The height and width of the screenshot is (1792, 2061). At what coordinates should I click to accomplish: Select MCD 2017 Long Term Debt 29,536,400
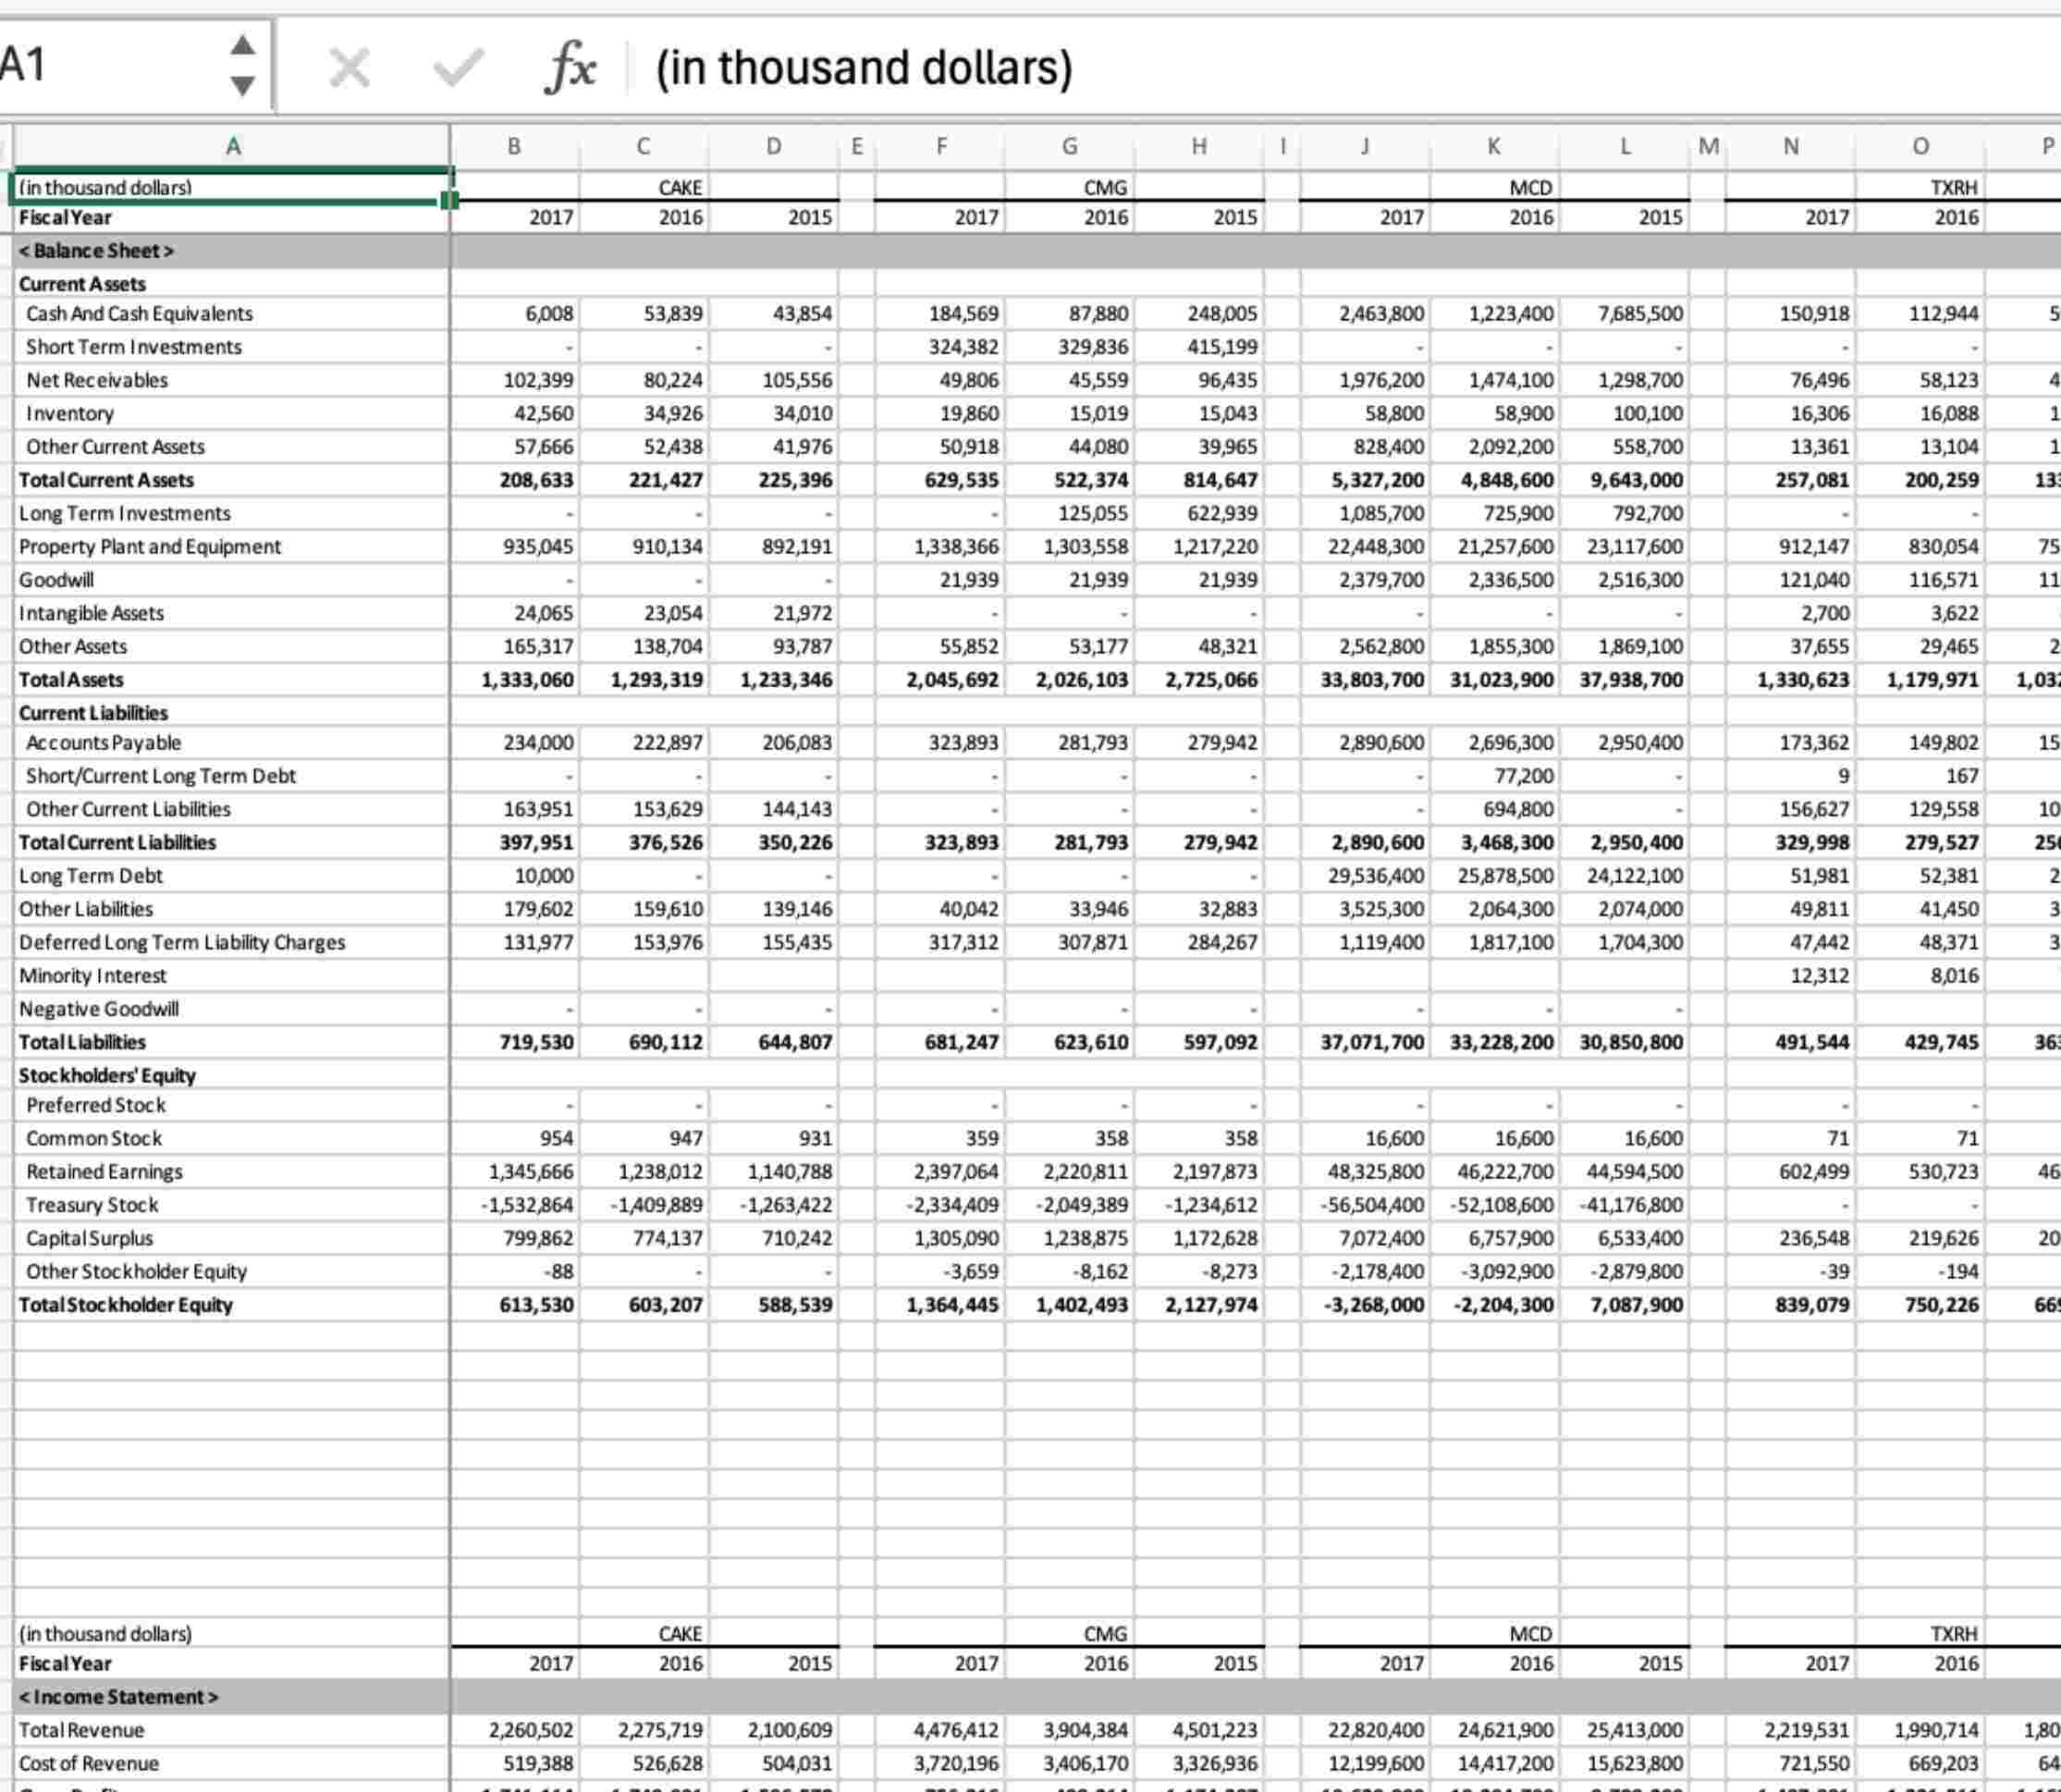[1365, 876]
